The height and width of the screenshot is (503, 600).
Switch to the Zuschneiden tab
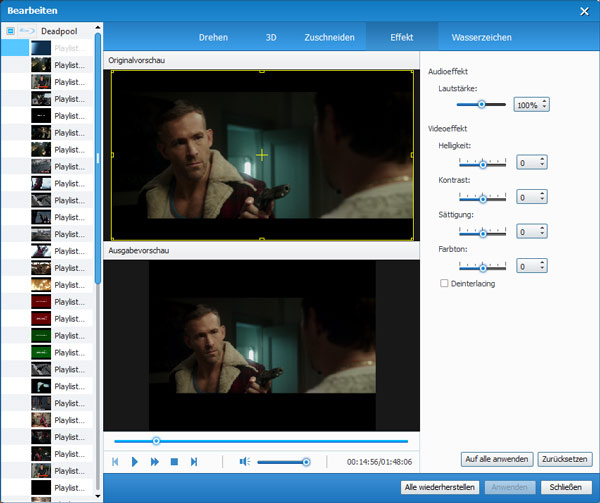point(328,37)
